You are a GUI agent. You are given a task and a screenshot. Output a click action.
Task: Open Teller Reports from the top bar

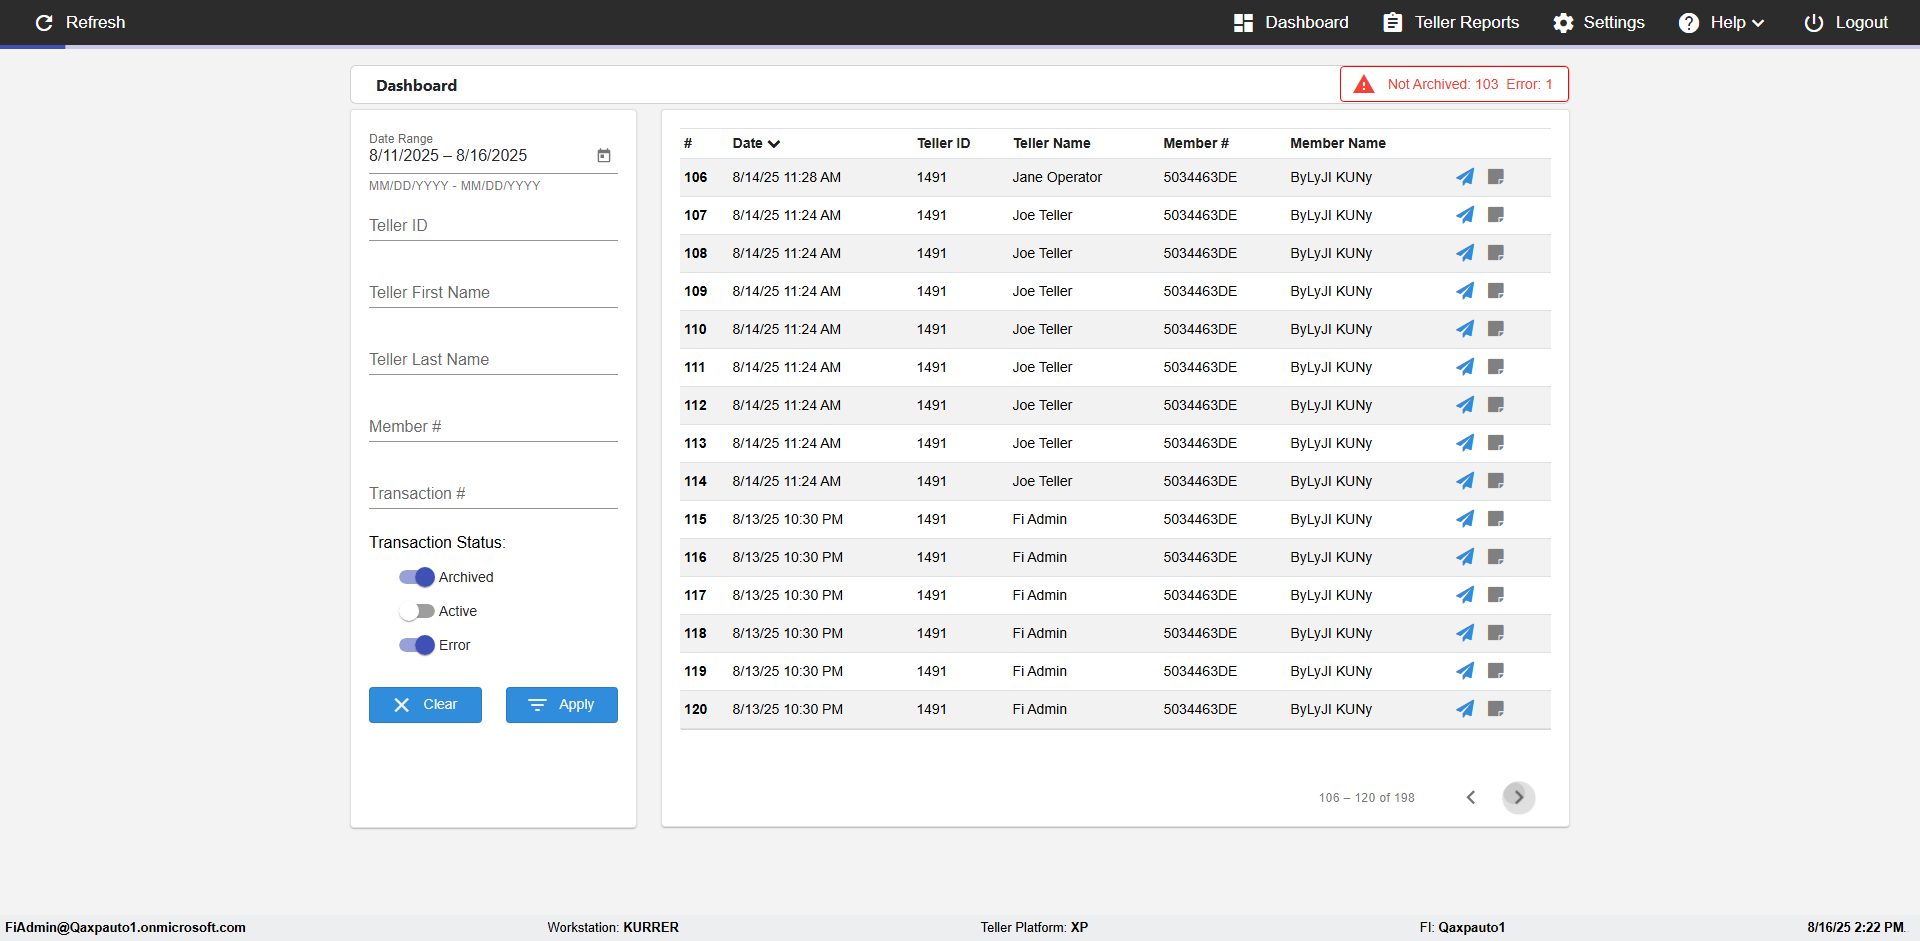1451,22
